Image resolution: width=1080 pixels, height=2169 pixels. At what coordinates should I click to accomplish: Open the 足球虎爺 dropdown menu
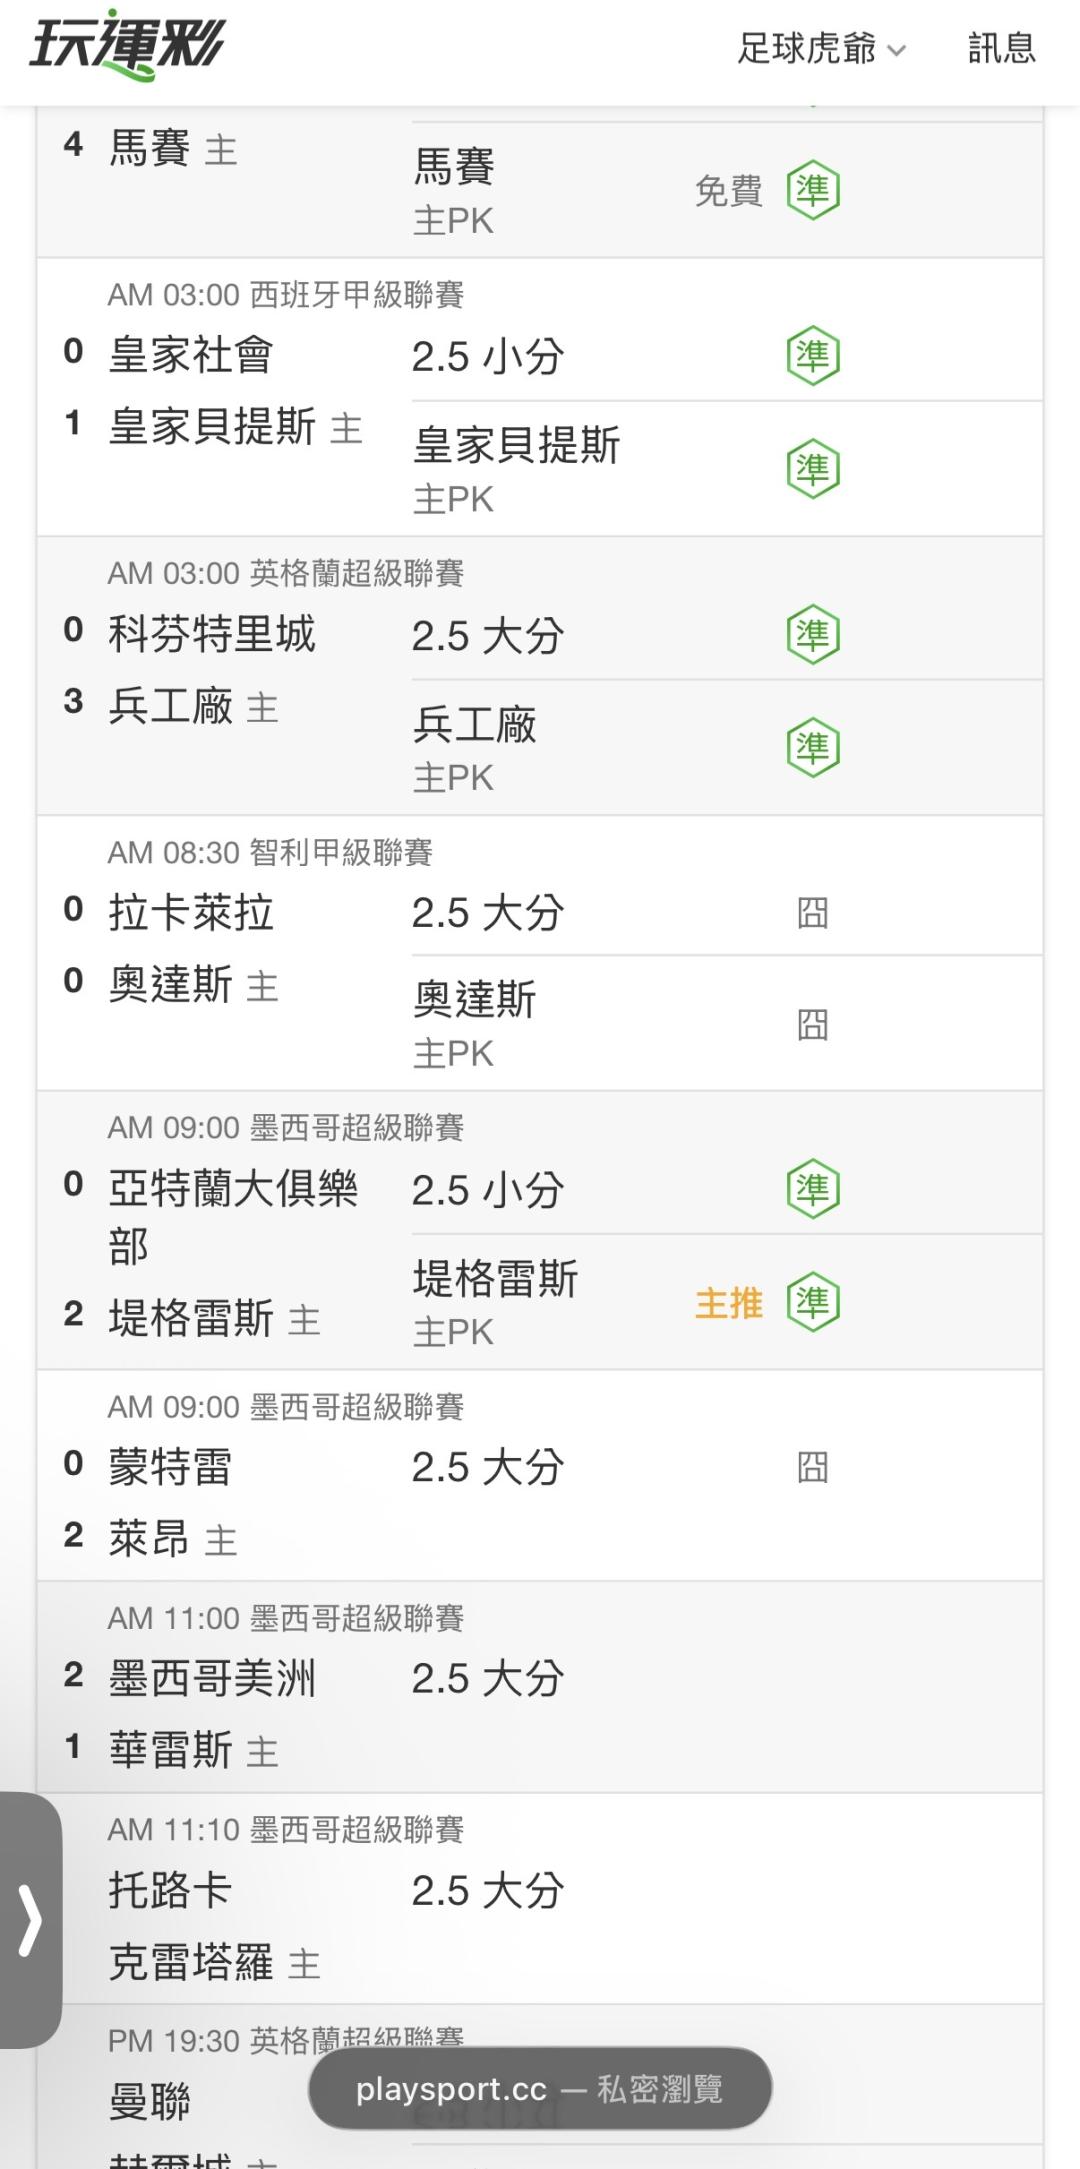(821, 48)
